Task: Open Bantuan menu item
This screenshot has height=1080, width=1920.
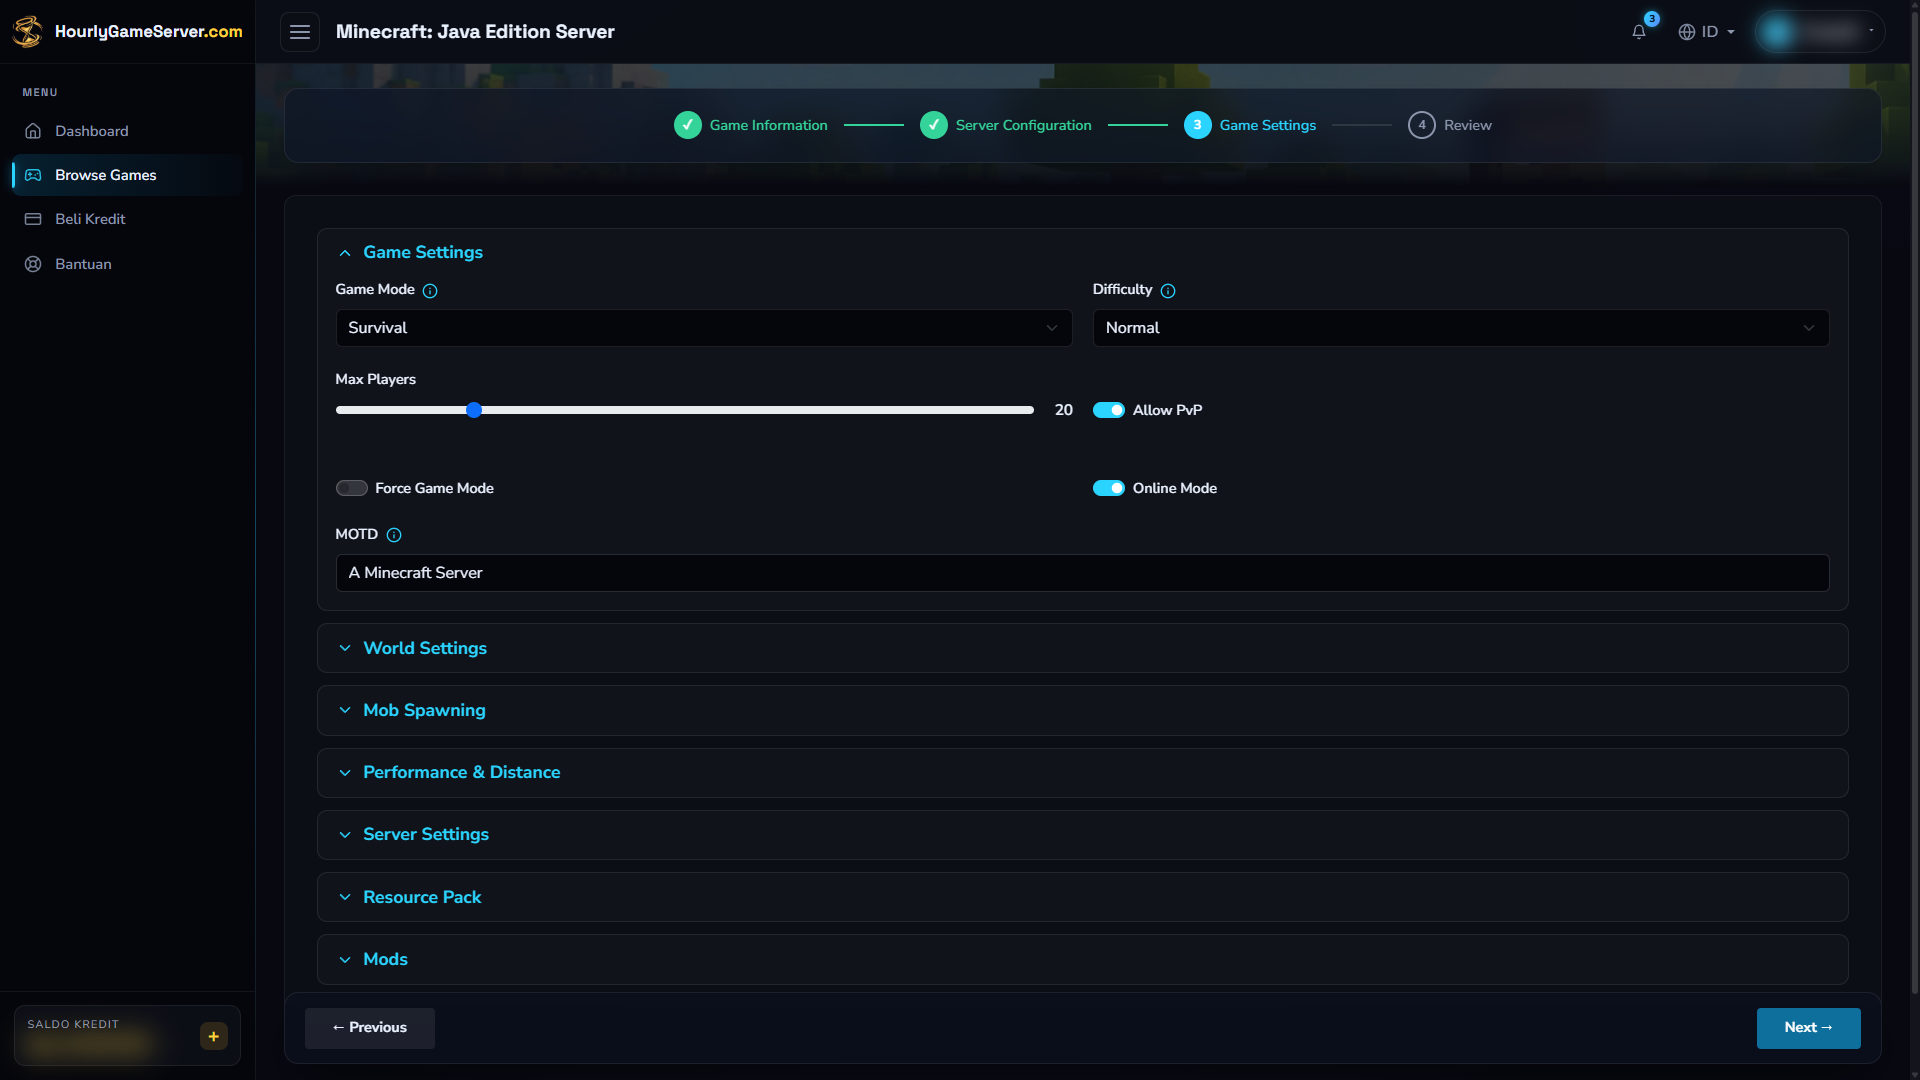Action: (x=127, y=264)
